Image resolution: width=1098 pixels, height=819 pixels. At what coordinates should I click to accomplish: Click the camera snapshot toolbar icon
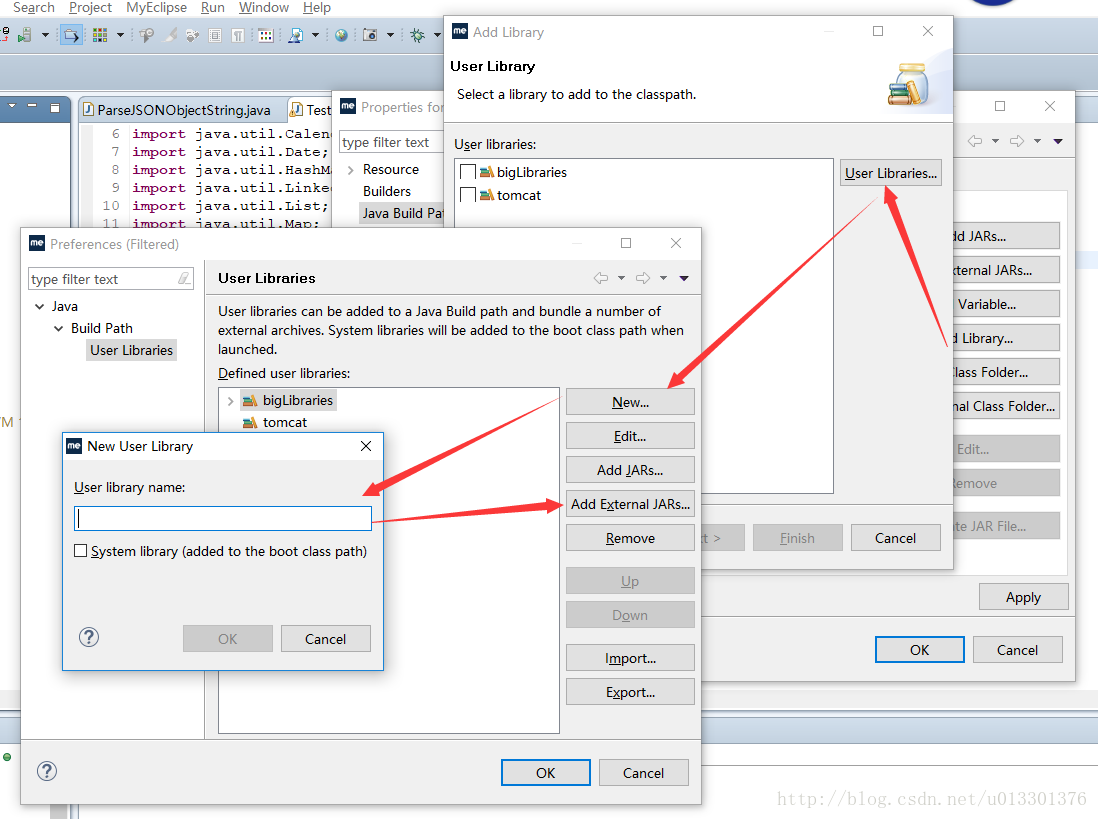tap(370, 35)
